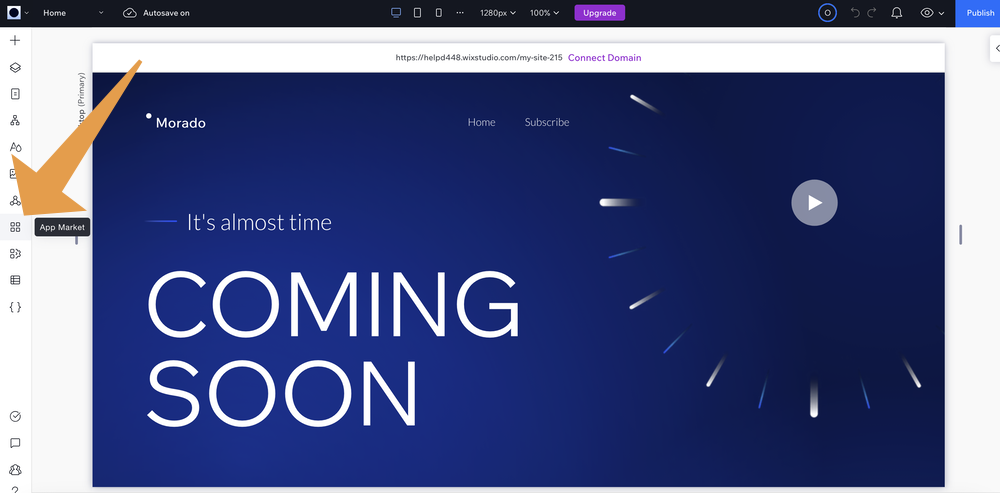Open more breakpoint options ellipsis
Screen dimensions: 1000x493
(x=460, y=13)
